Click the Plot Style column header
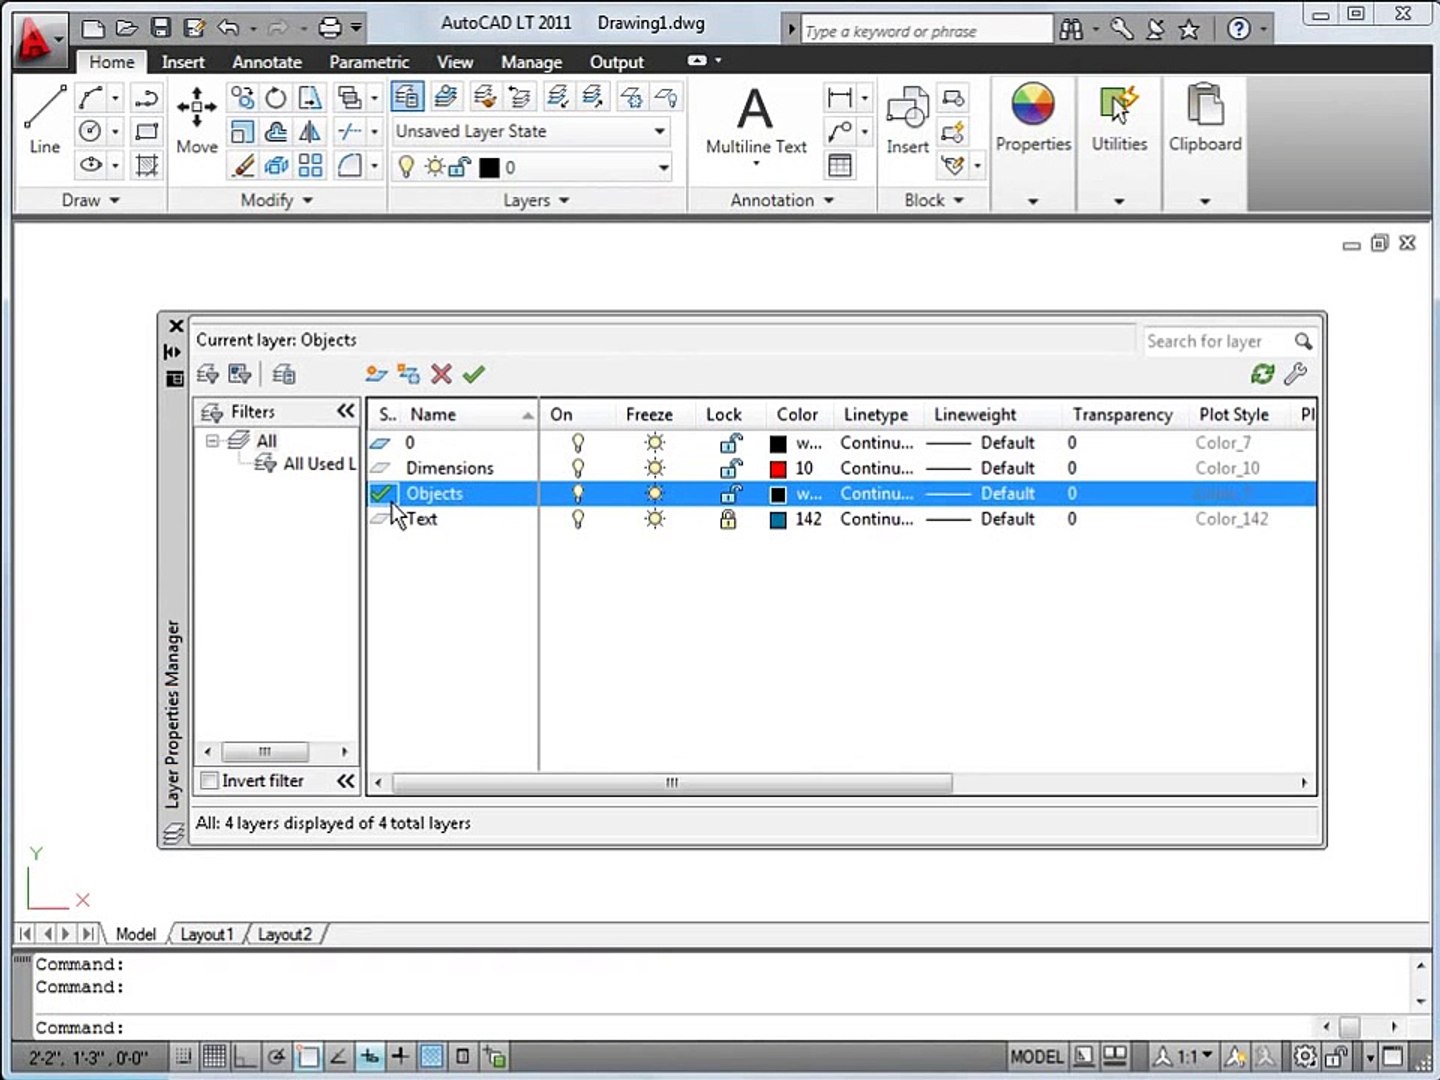Screen dimensions: 1440x1080 click(x=1234, y=414)
